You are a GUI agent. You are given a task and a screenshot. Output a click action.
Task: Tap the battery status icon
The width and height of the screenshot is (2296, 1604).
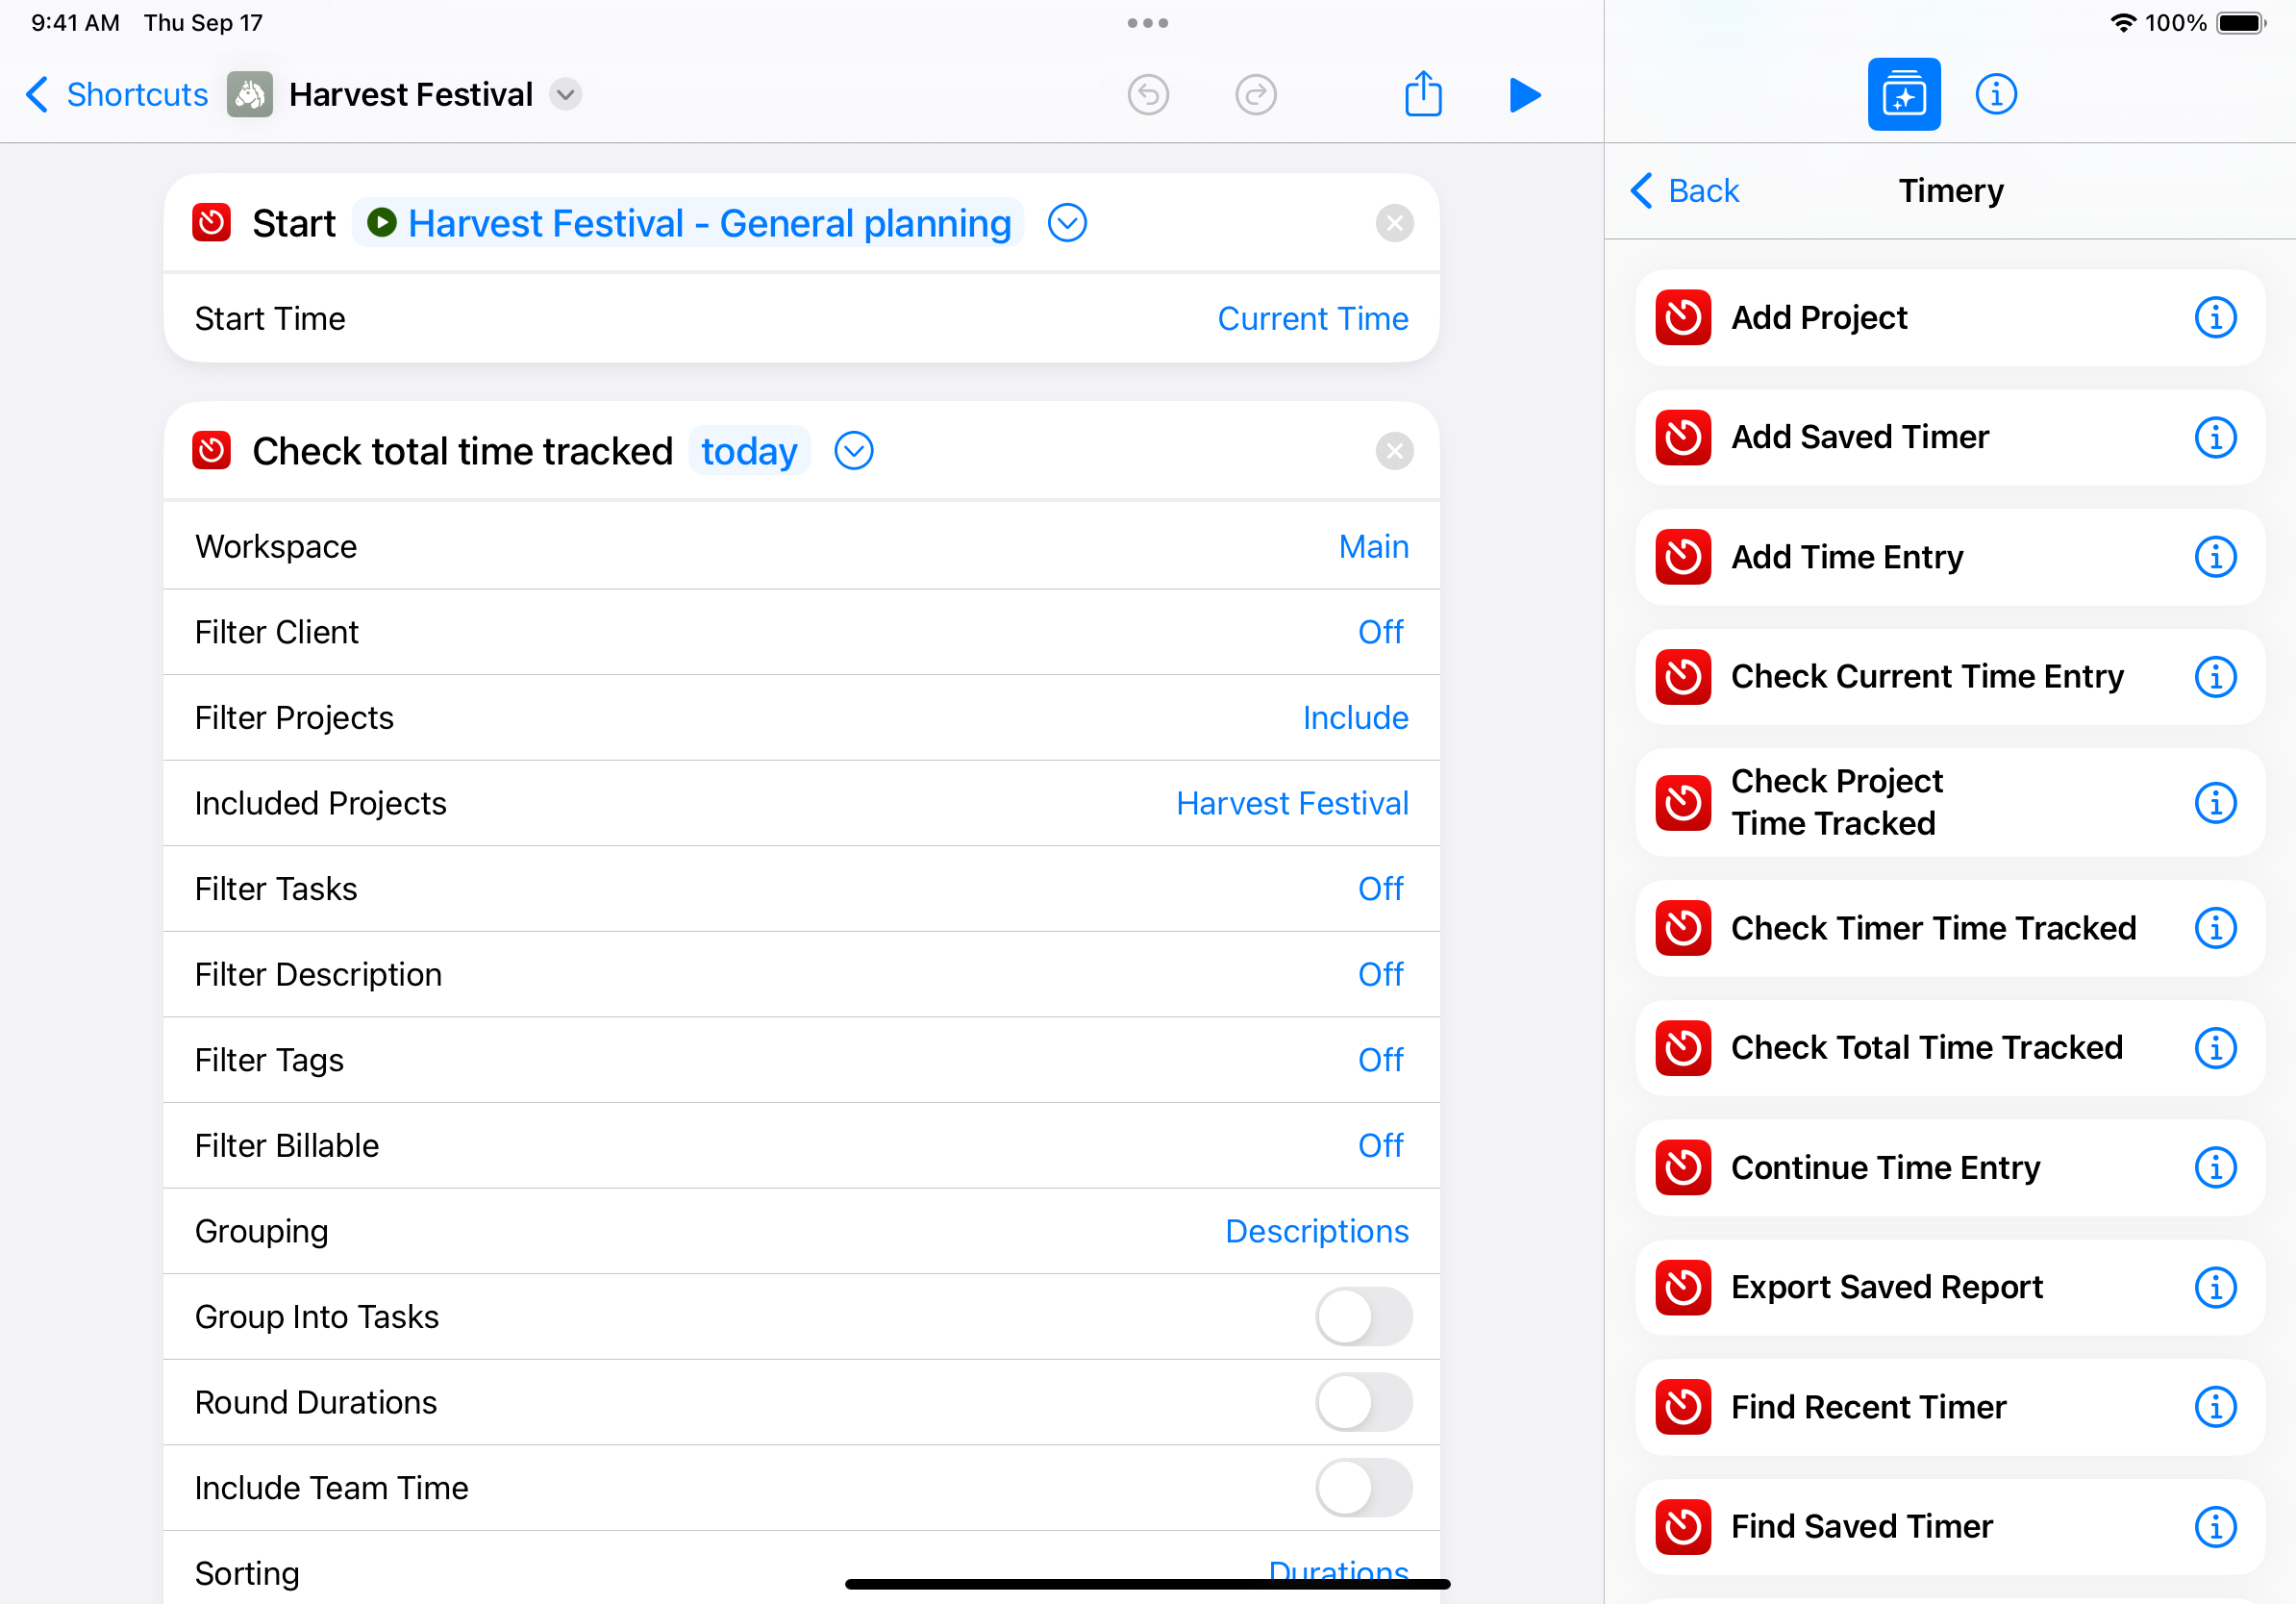coord(2242,23)
